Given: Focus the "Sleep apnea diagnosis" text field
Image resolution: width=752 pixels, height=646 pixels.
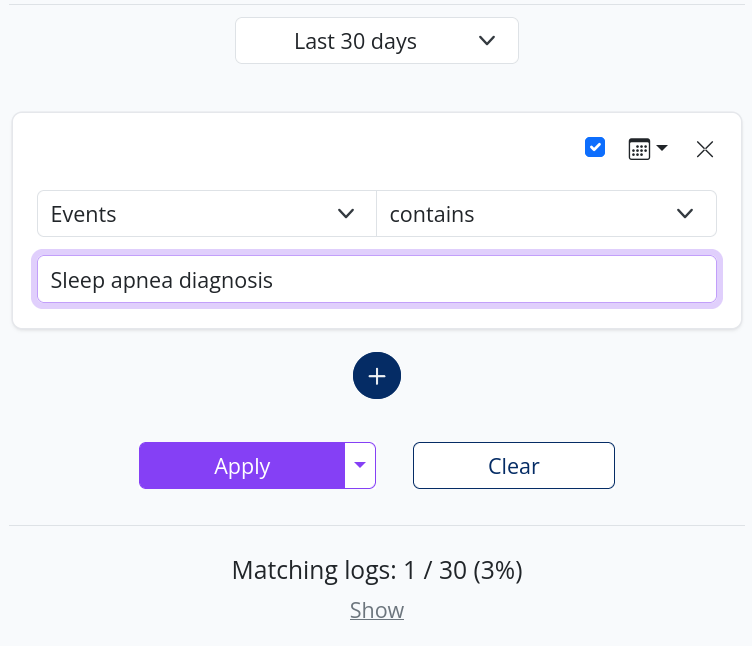Looking at the screenshot, I should point(377,280).
